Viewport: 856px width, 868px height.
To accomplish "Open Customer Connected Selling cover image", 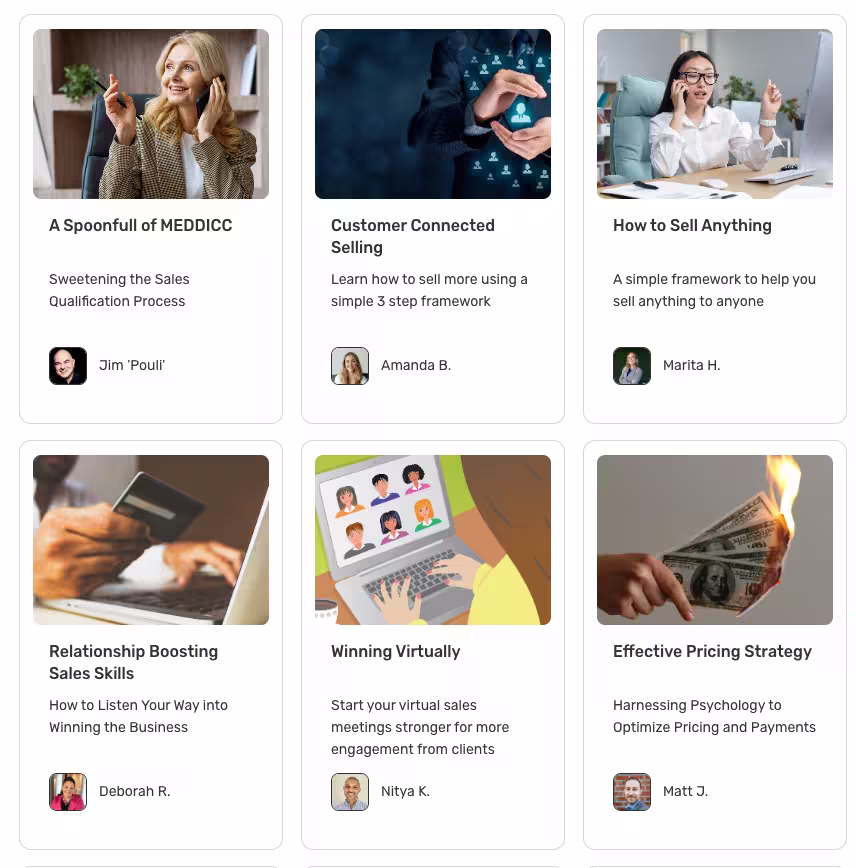I will tap(433, 114).
